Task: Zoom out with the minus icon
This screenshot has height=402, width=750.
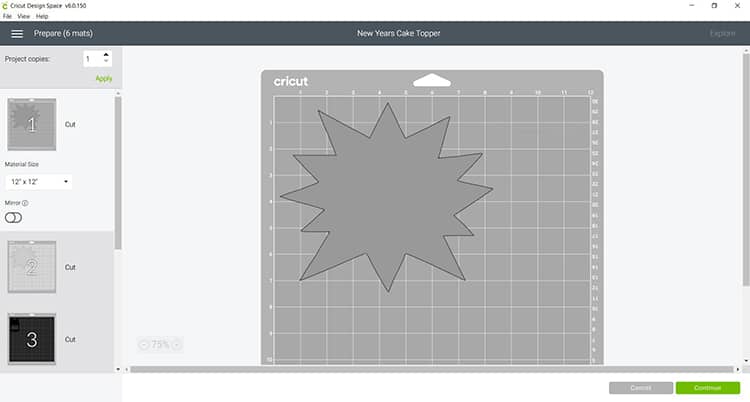Action: tap(144, 344)
